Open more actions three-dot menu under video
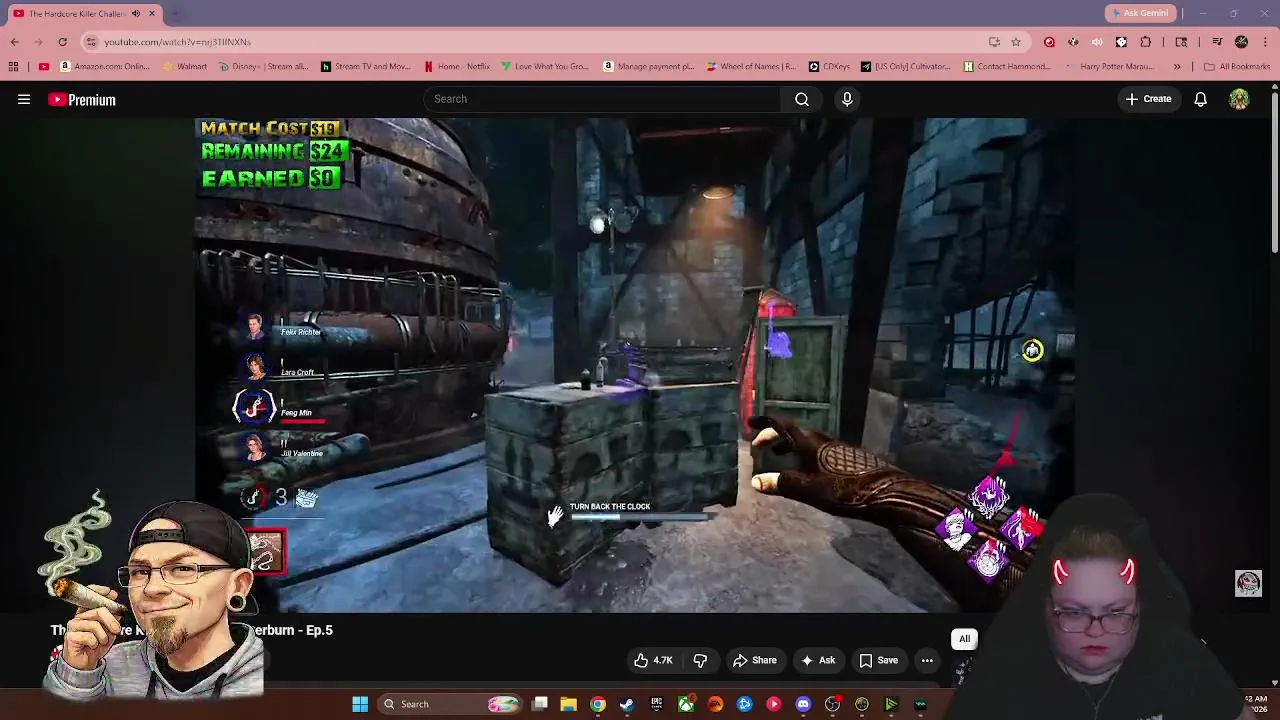The width and height of the screenshot is (1280, 720). [927, 660]
